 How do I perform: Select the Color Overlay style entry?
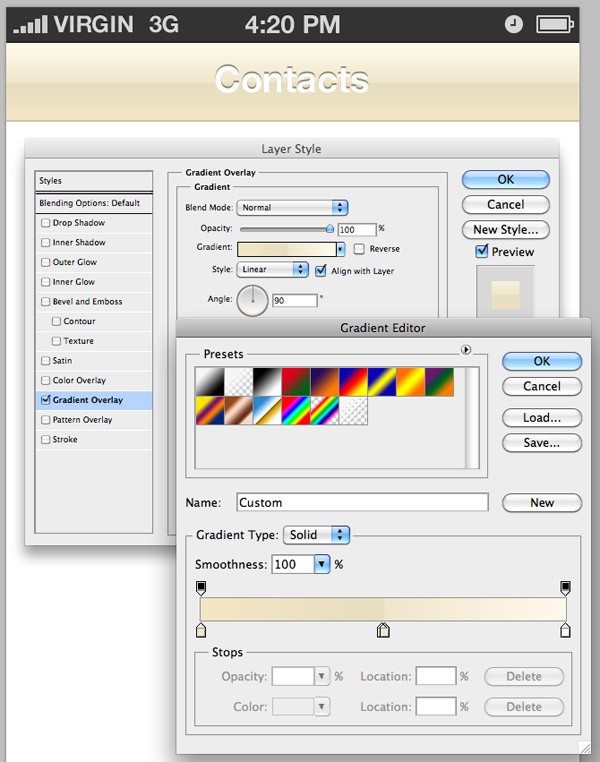94,380
